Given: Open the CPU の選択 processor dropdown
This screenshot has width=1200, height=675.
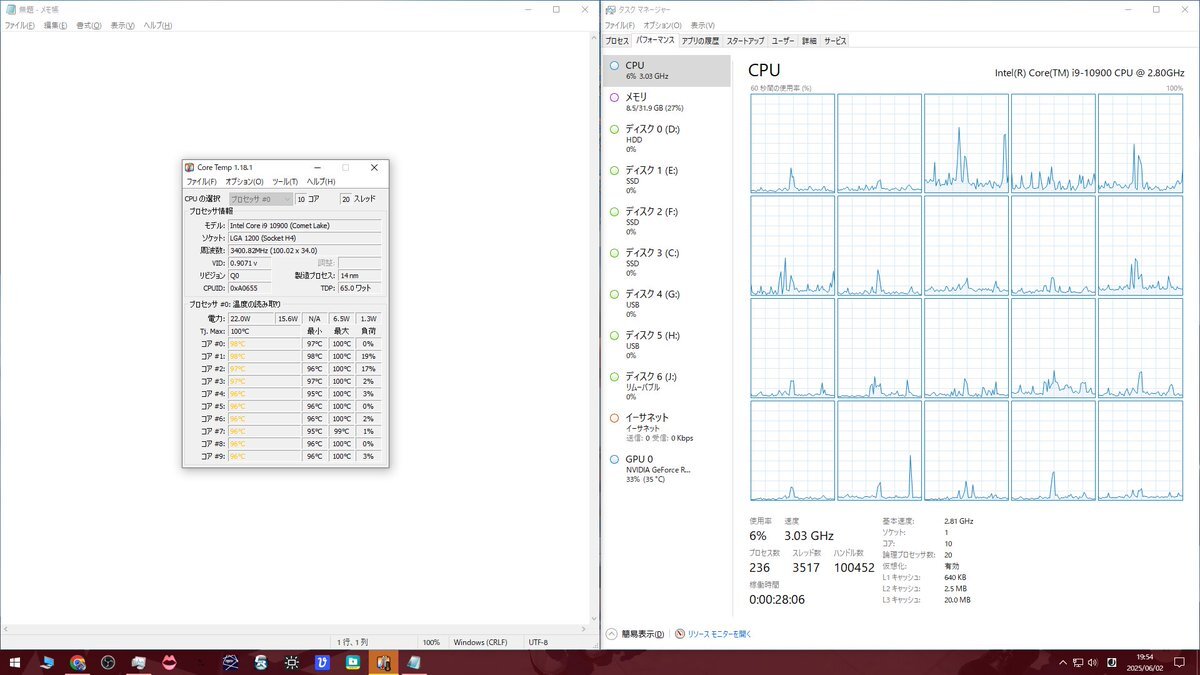Looking at the screenshot, I should coord(261,199).
